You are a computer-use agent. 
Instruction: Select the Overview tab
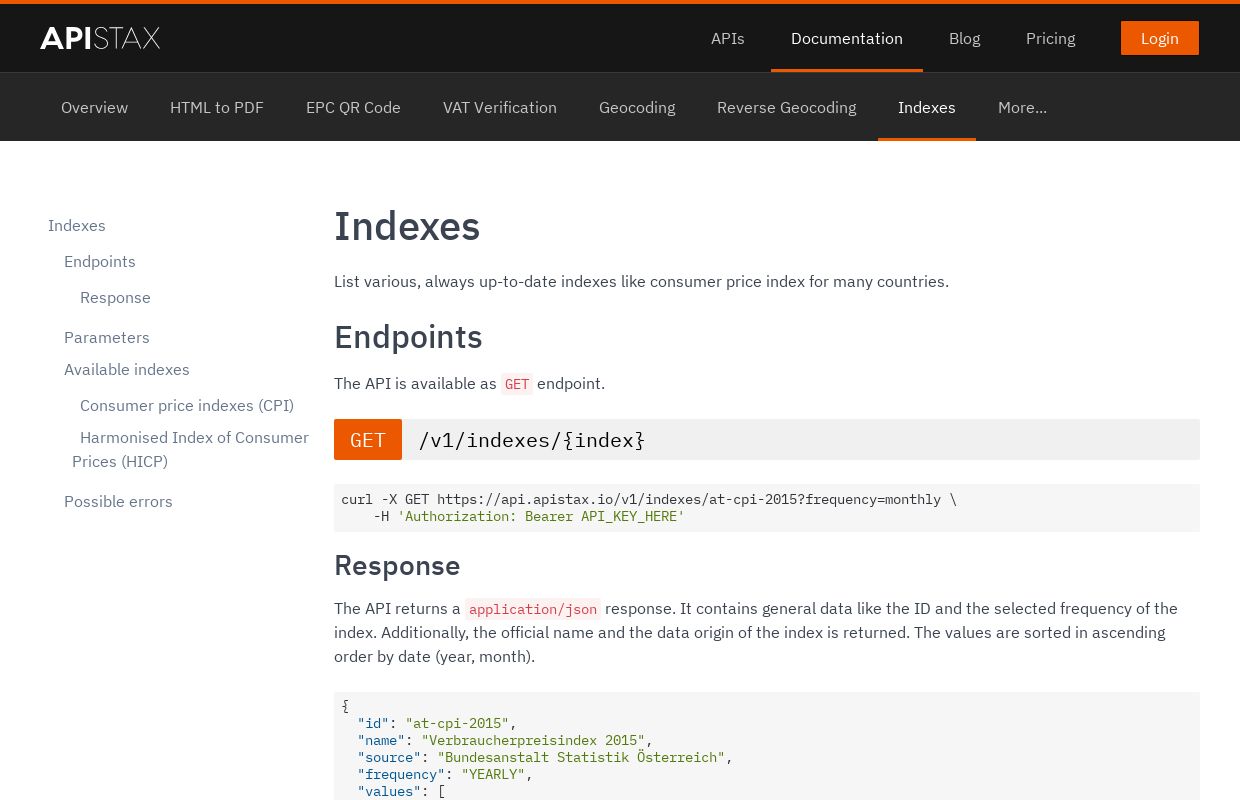point(94,107)
